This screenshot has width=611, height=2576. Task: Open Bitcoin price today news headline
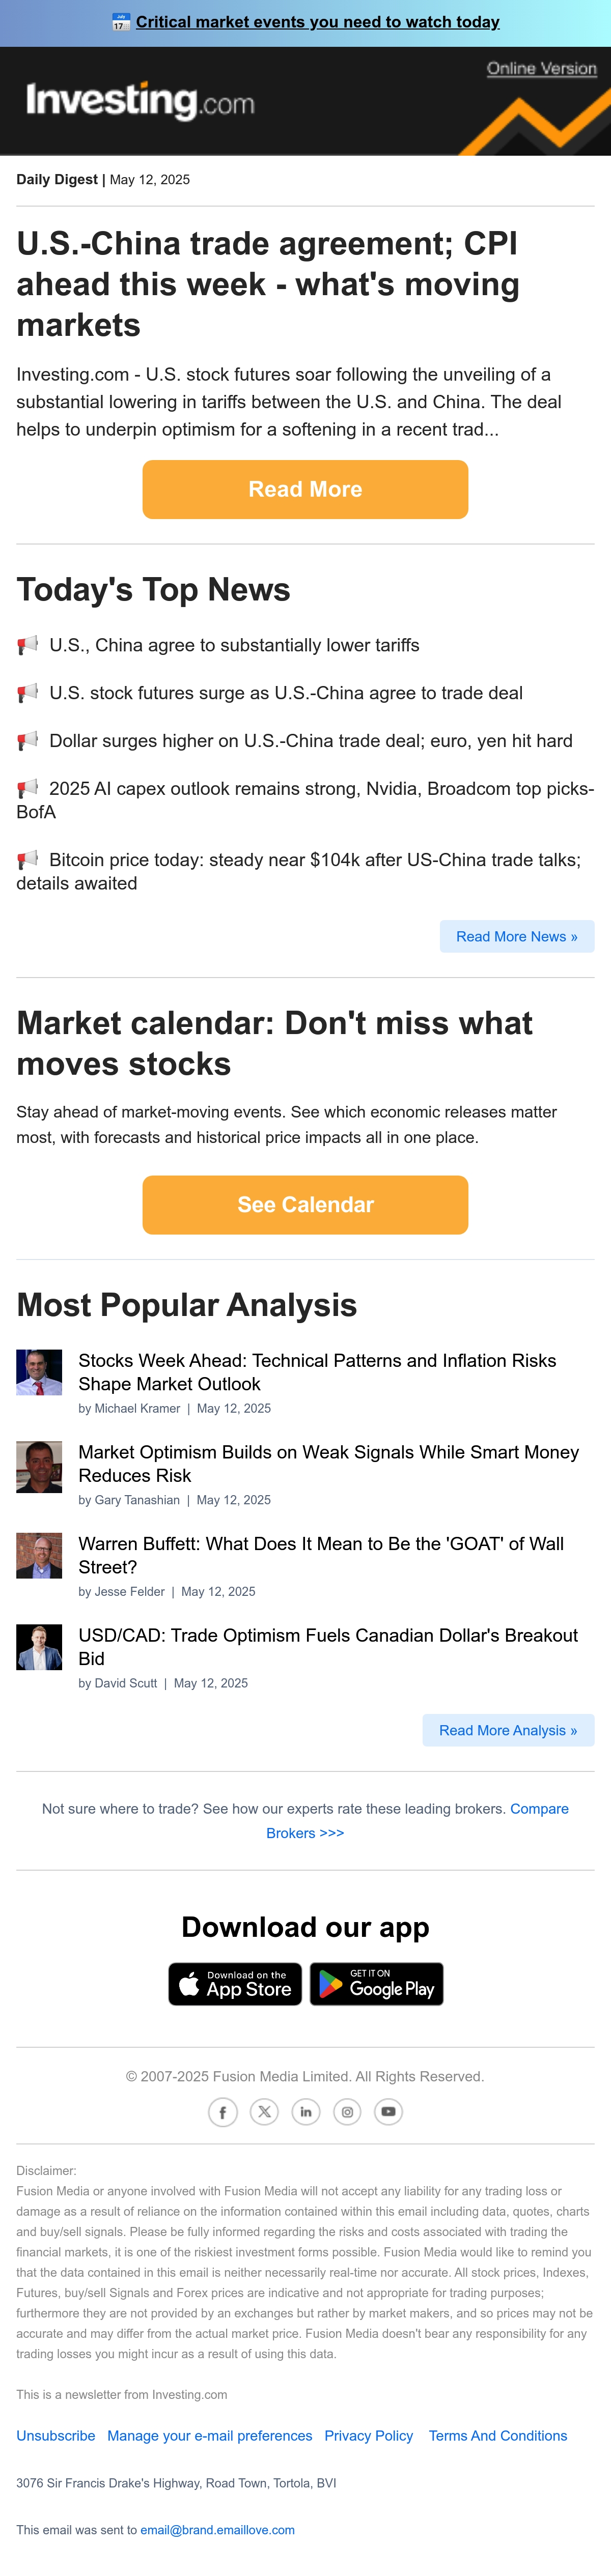[x=305, y=871]
